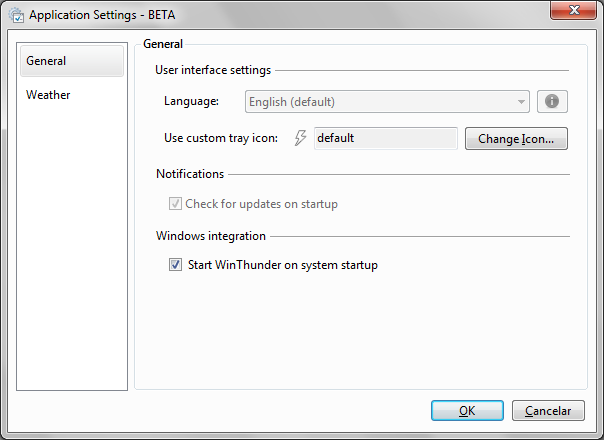The image size is (604, 440).
Task: Click the Cancelar button
Action: click(x=548, y=411)
